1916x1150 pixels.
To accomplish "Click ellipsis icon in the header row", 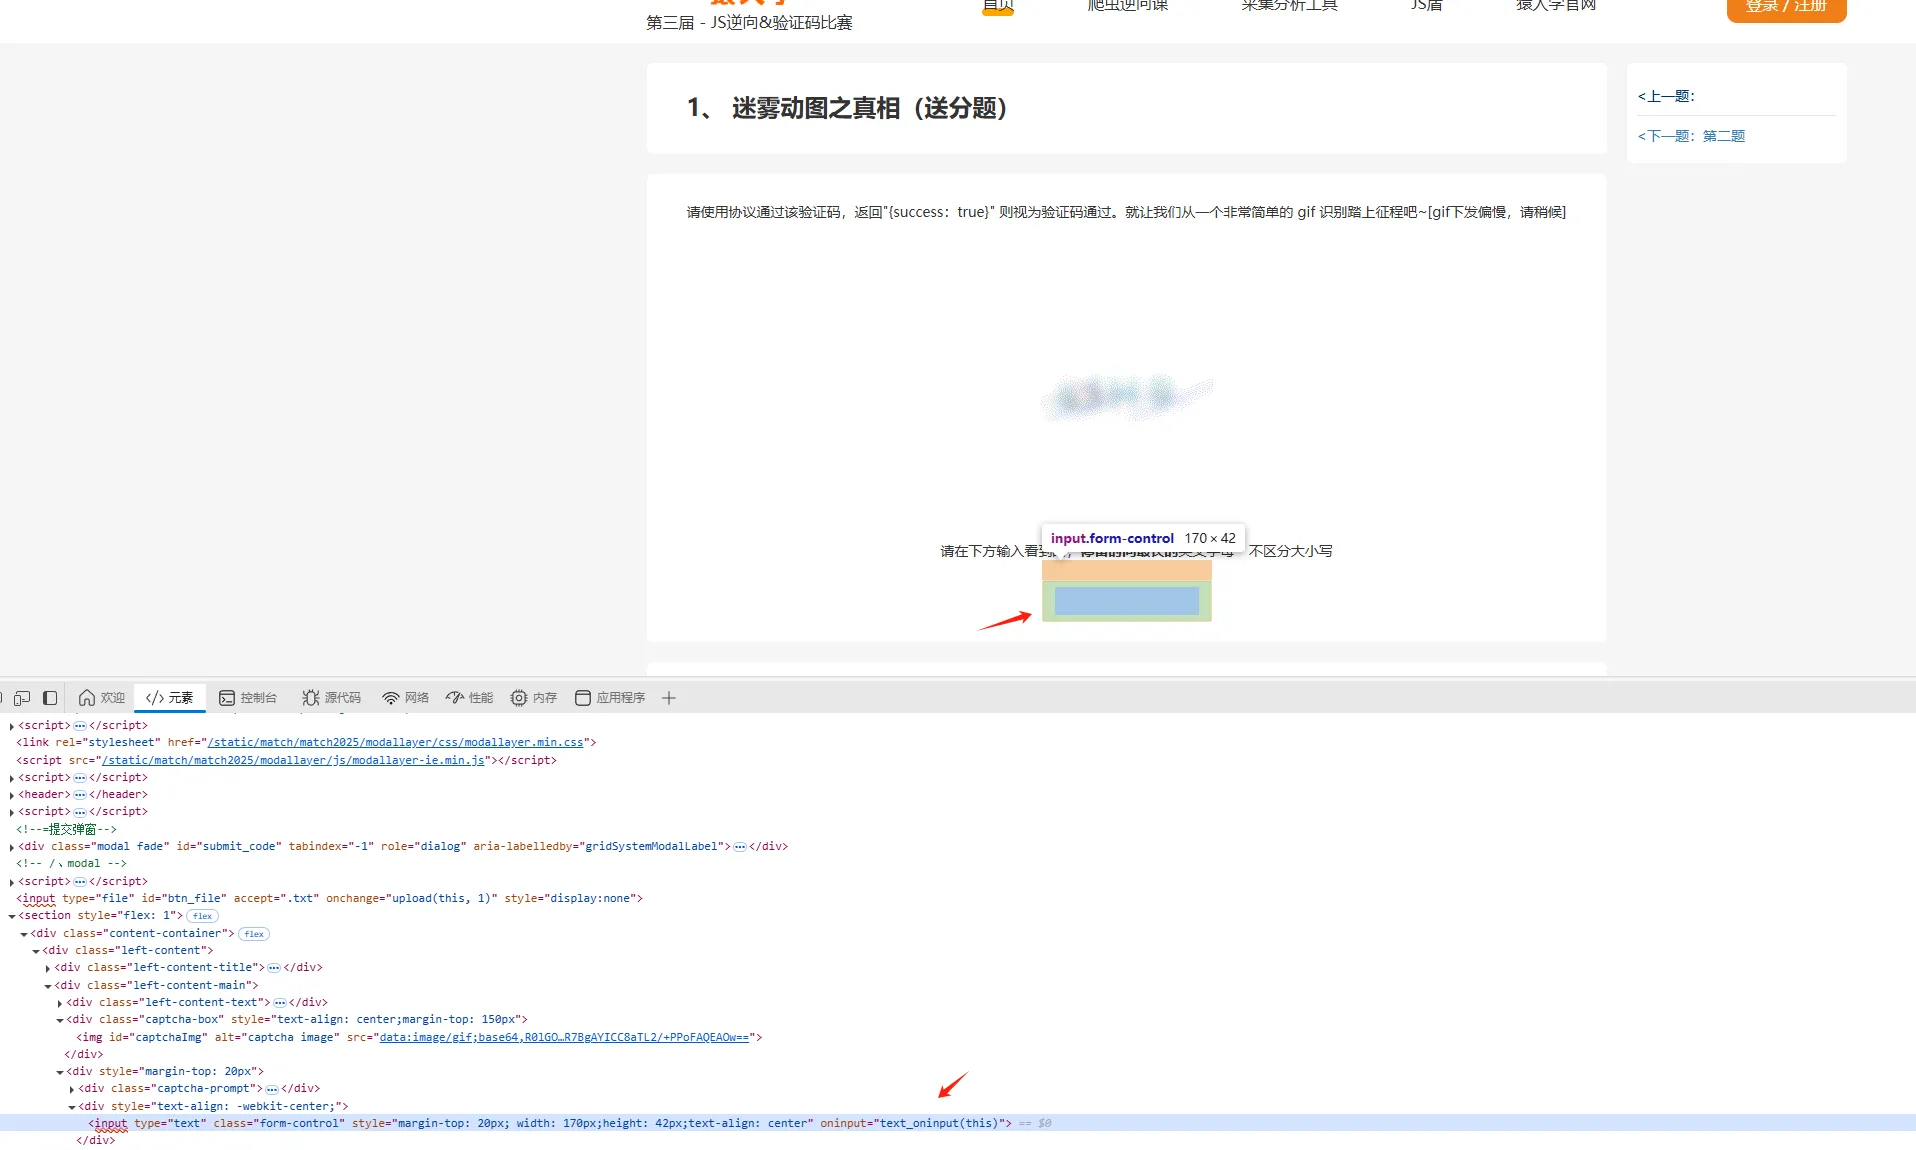I will coord(80,795).
